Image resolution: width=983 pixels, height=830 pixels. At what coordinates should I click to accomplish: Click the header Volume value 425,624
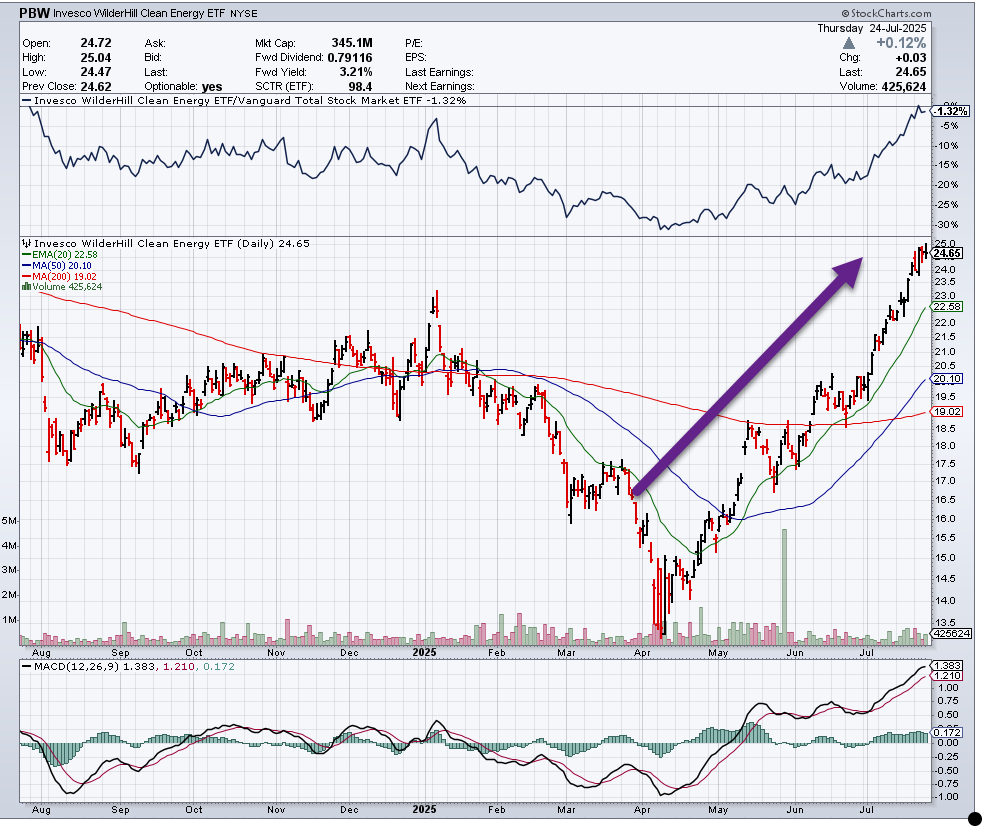[903, 87]
